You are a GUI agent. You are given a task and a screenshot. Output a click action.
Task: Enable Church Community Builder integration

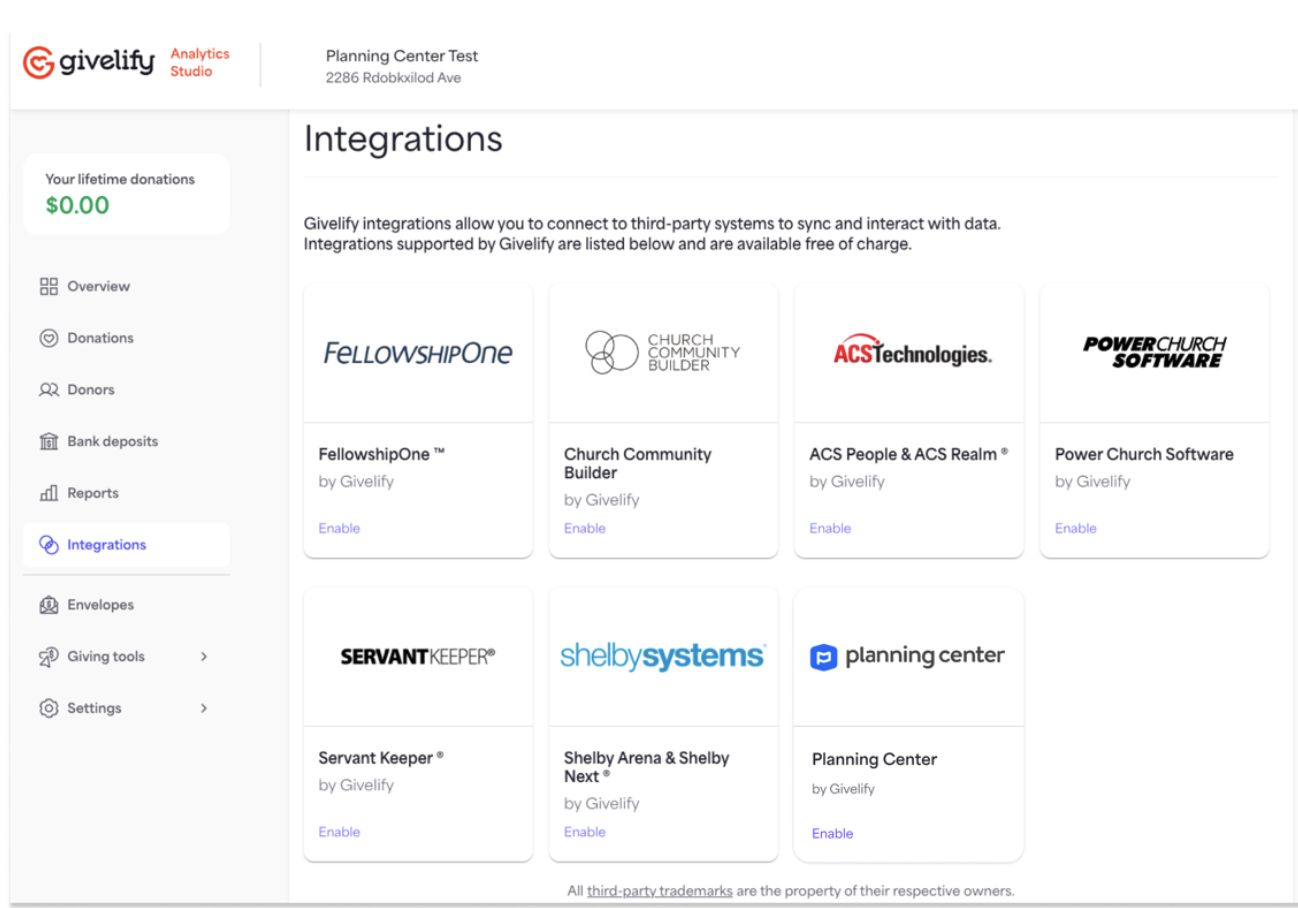585,528
